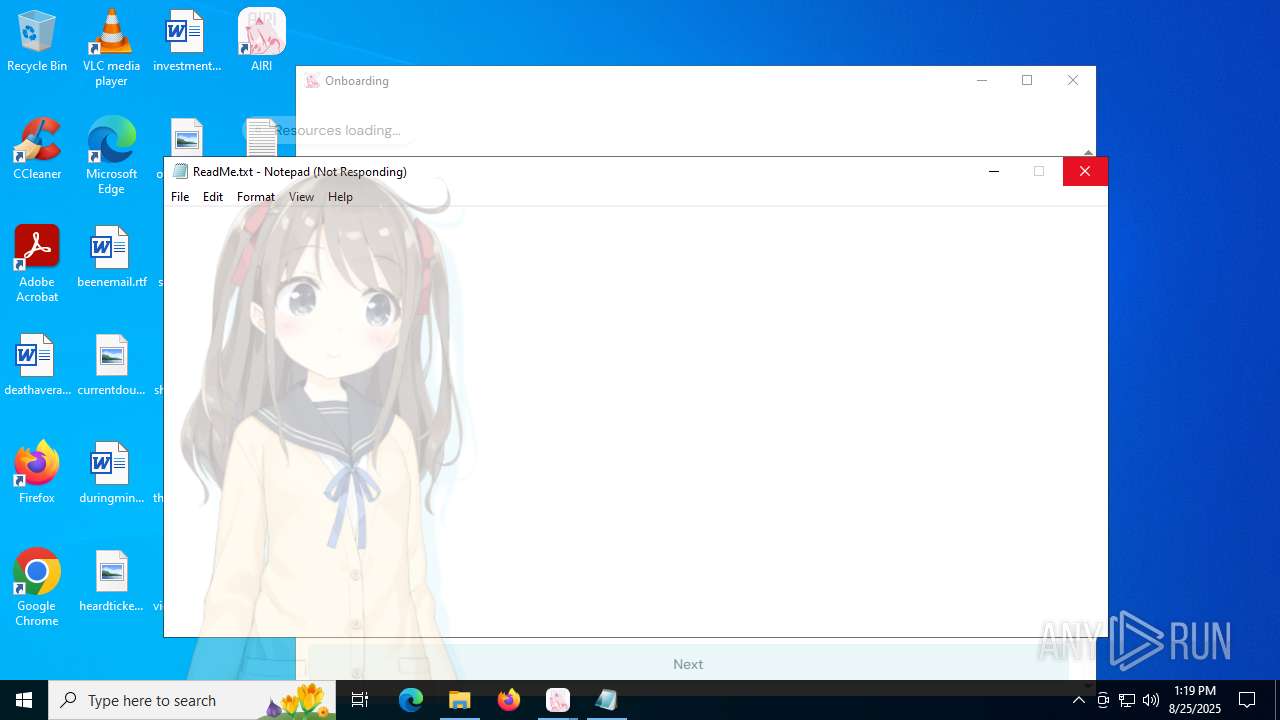Launch Google Chrome desktop shortcut
The width and height of the screenshot is (1280, 720).
click(x=37, y=588)
